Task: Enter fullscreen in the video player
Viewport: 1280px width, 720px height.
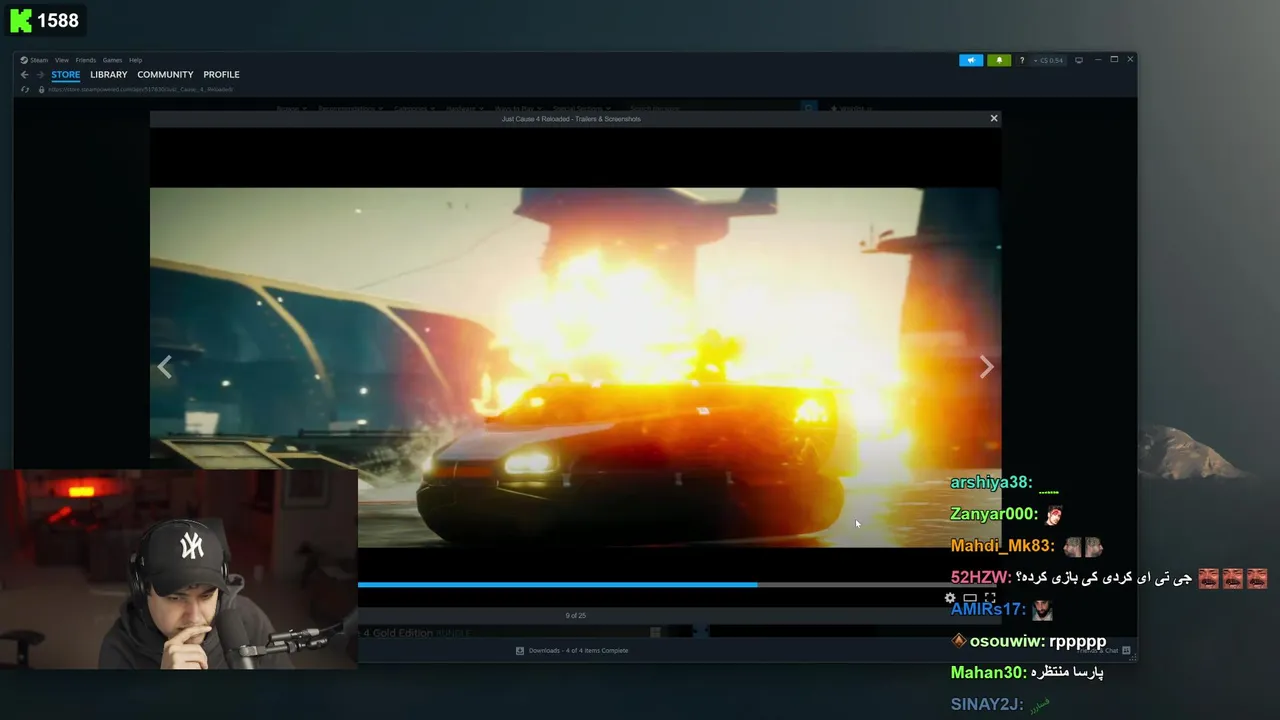Action: tap(990, 598)
